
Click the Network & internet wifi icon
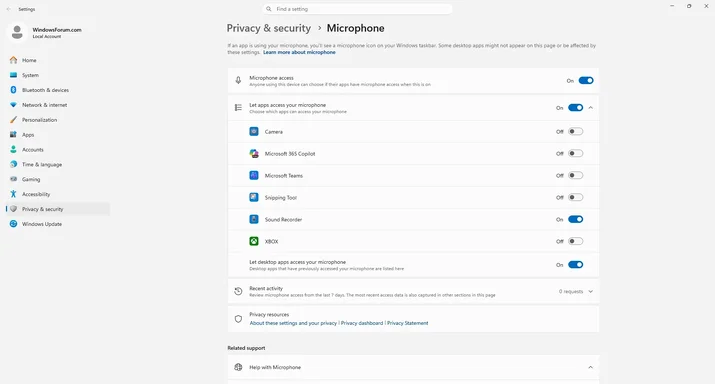[14, 105]
